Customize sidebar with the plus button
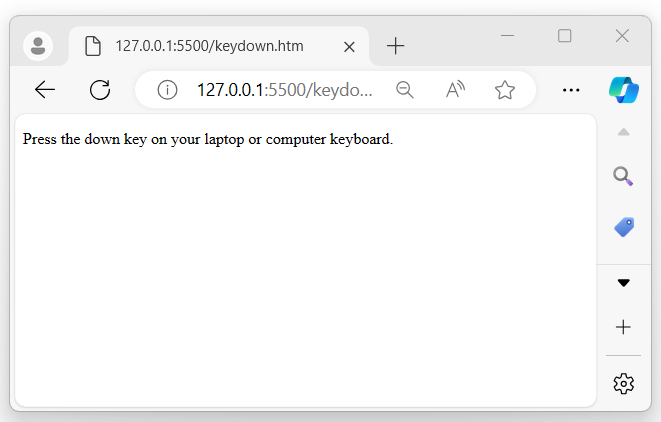Image resolution: width=661 pixels, height=422 pixels. [624, 327]
